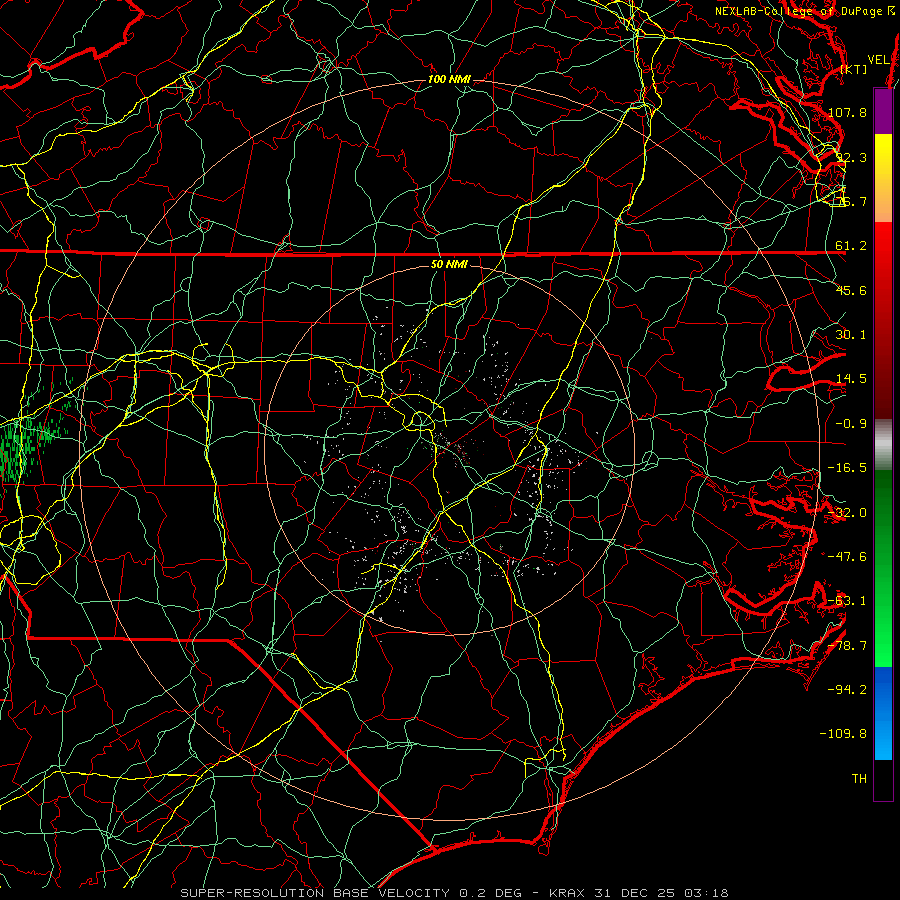The height and width of the screenshot is (900, 900).
Task: Click the -78.7 legend value
Action: point(848,646)
